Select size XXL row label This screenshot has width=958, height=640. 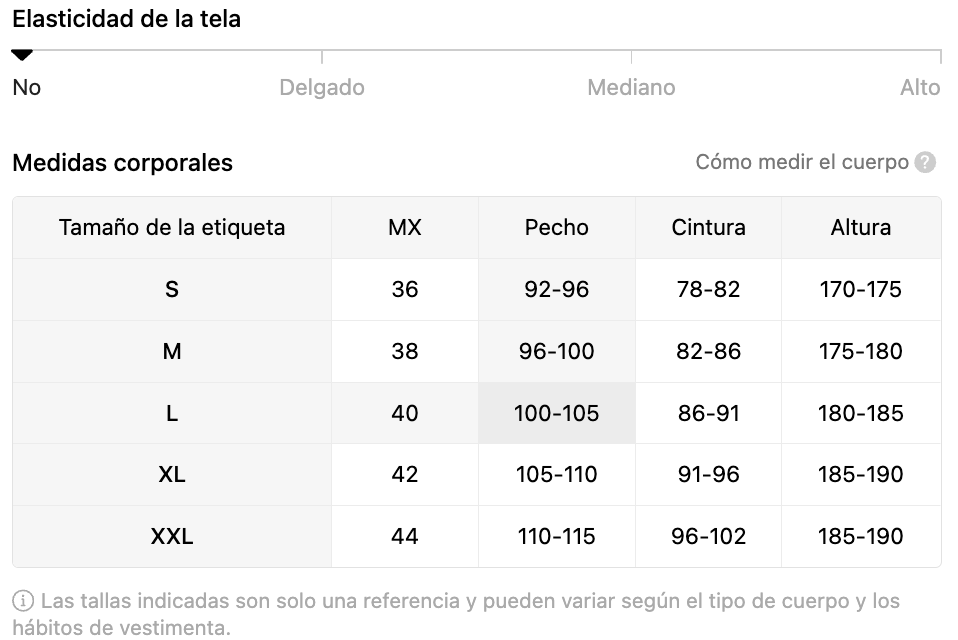tap(172, 537)
